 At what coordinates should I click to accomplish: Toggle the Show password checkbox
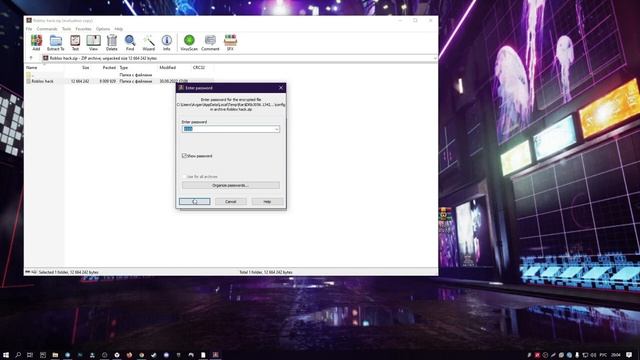pyautogui.click(x=184, y=156)
